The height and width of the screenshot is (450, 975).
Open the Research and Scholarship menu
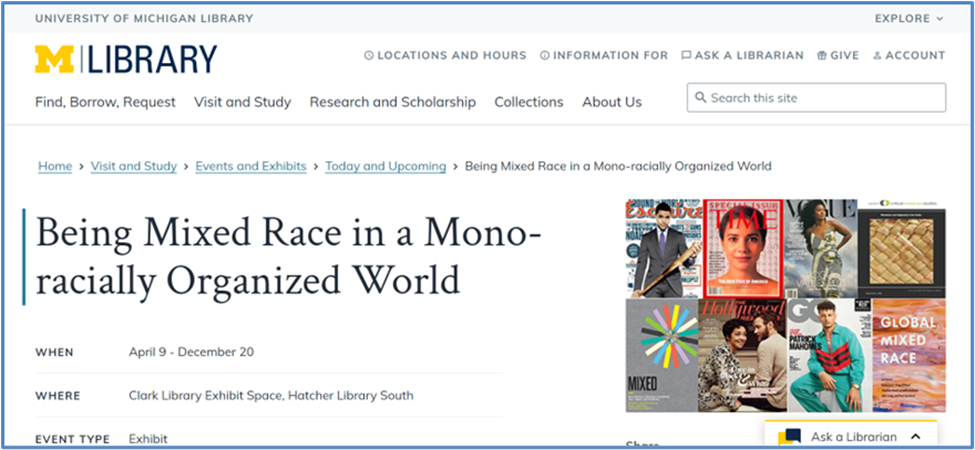click(392, 102)
